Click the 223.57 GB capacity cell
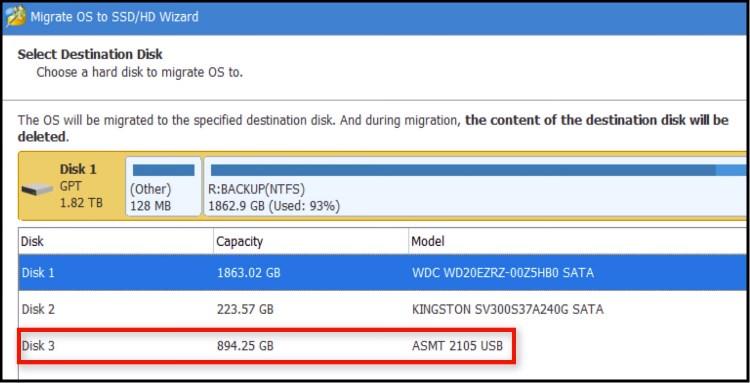This screenshot has height=383, width=750. tap(245, 309)
